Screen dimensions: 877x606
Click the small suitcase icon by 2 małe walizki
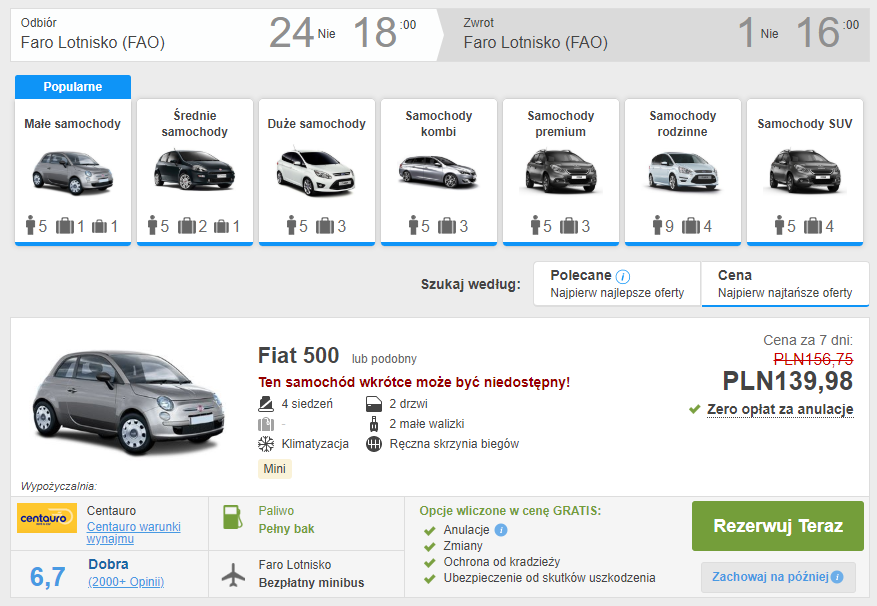click(374, 424)
